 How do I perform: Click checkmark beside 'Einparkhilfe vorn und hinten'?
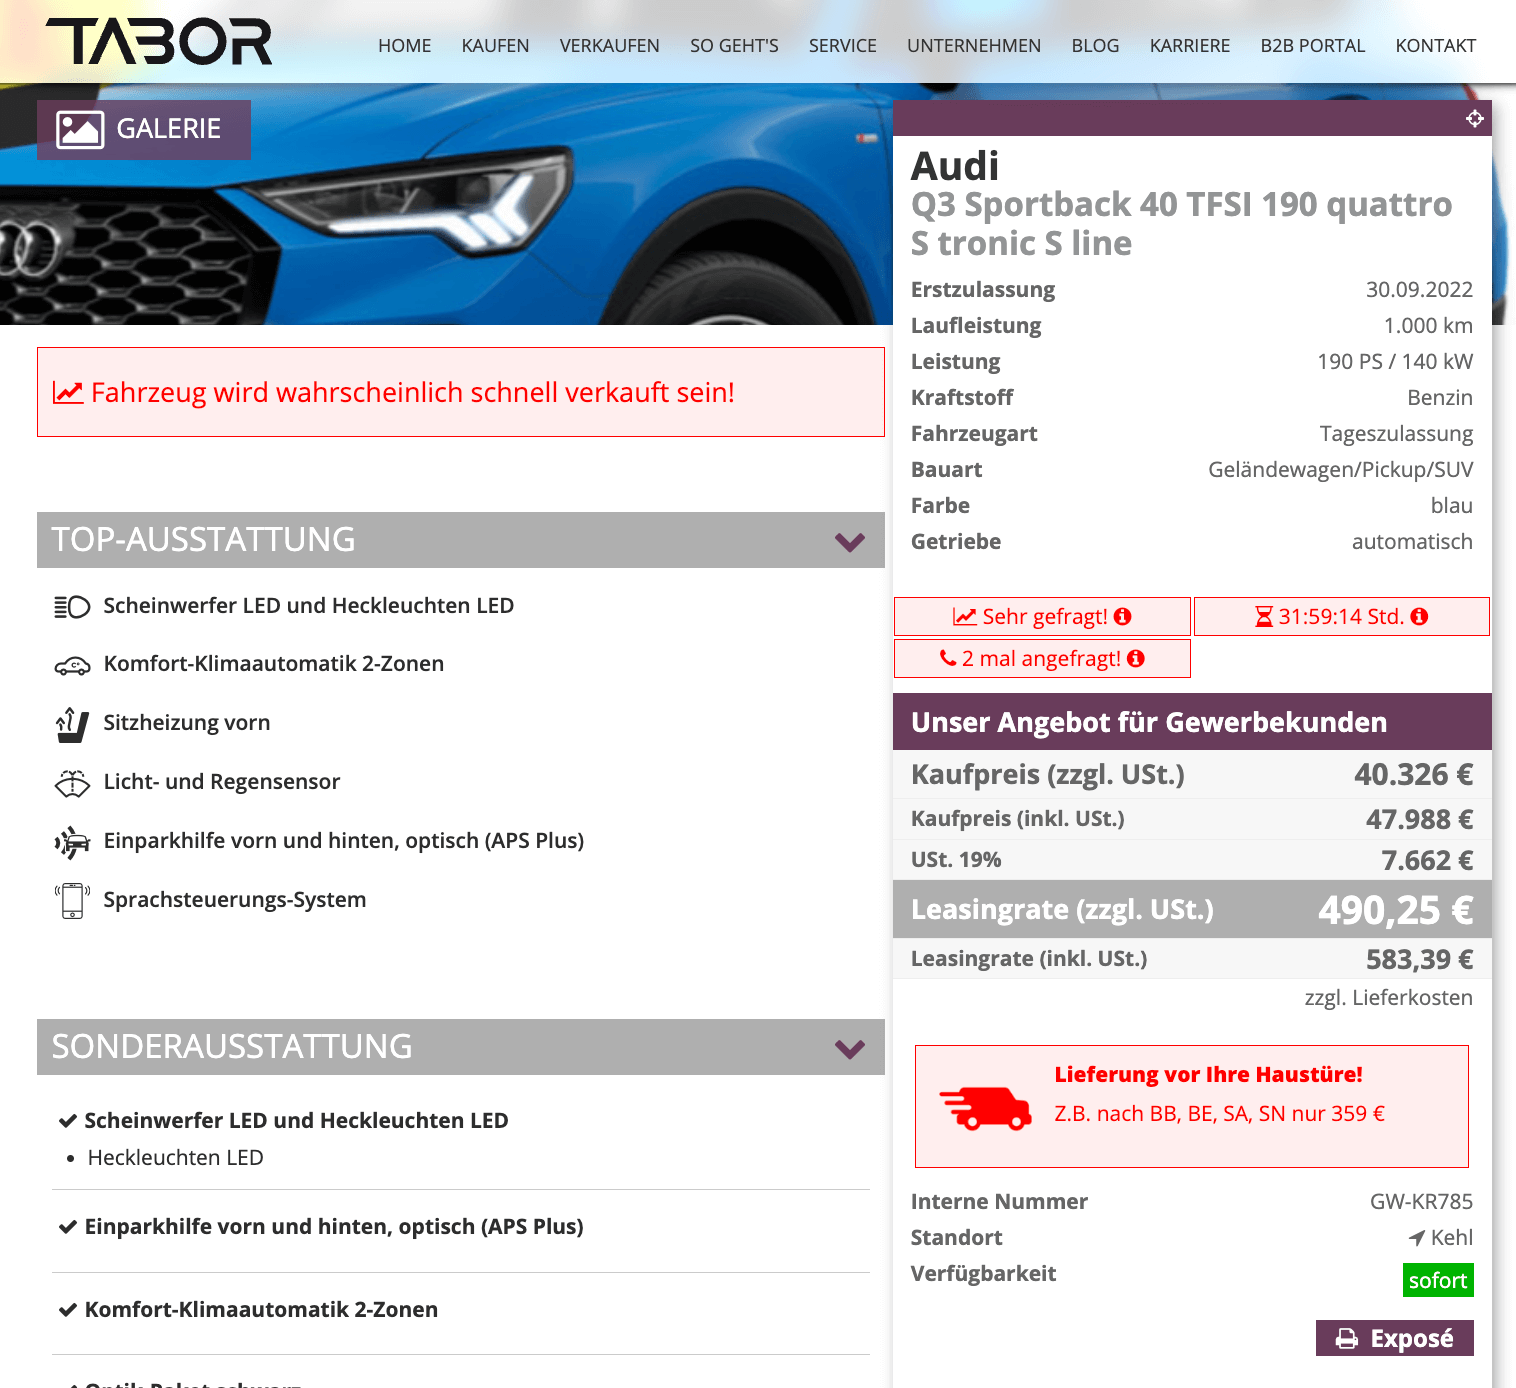pyautogui.click(x=68, y=1227)
